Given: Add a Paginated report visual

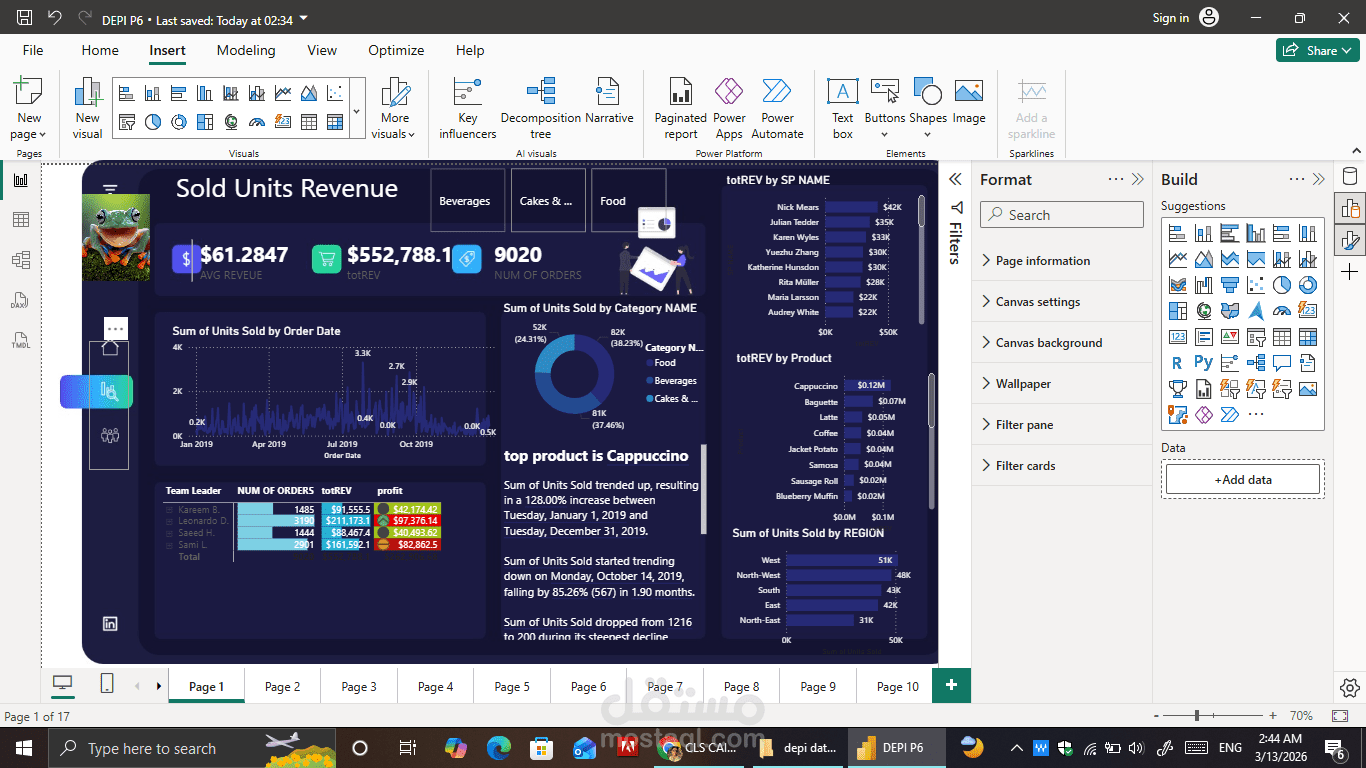Looking at the screenshot, I should tap(681, 109).
